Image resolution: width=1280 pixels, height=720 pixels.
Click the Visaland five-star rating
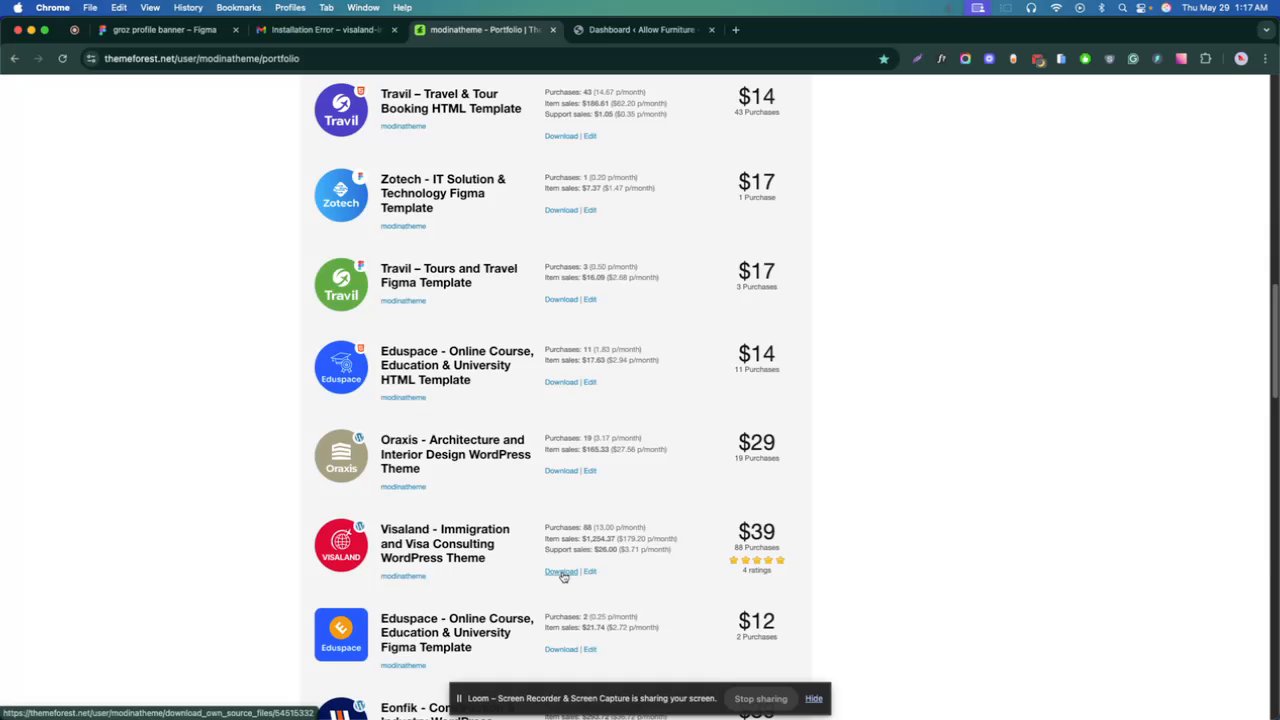click(757, 560)
